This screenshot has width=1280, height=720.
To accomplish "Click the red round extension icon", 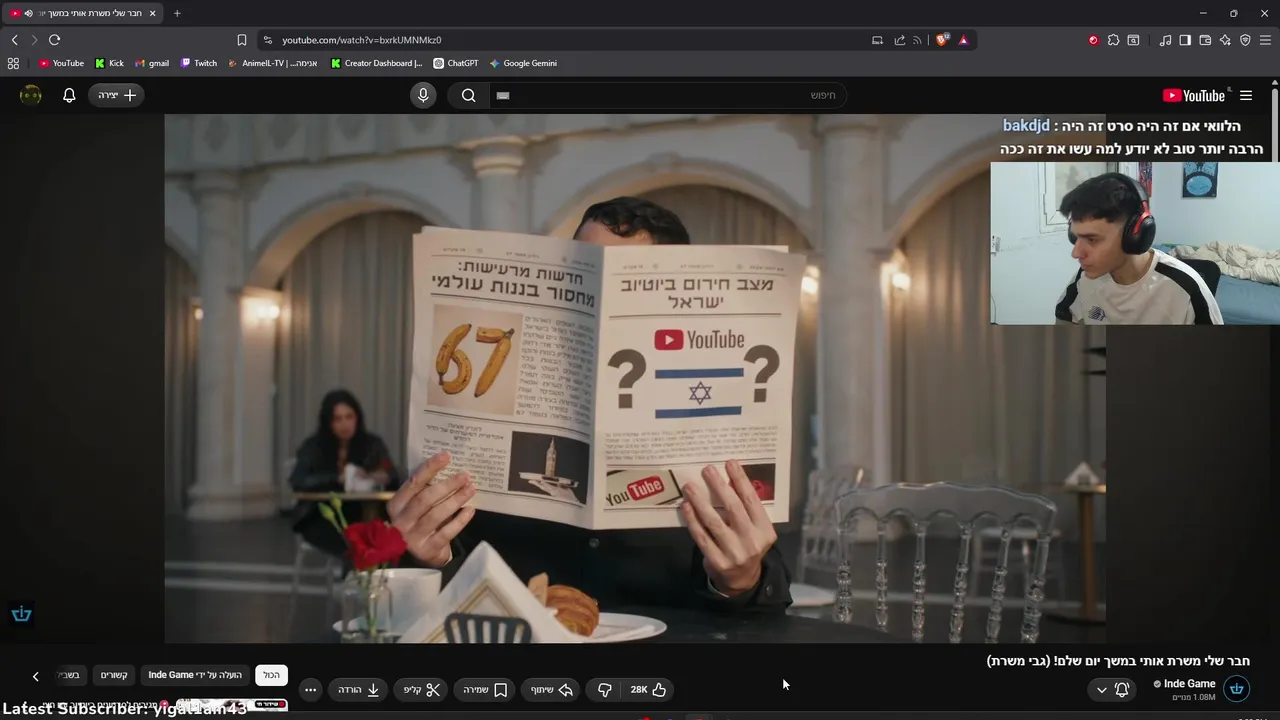I will coord(1093,40).
